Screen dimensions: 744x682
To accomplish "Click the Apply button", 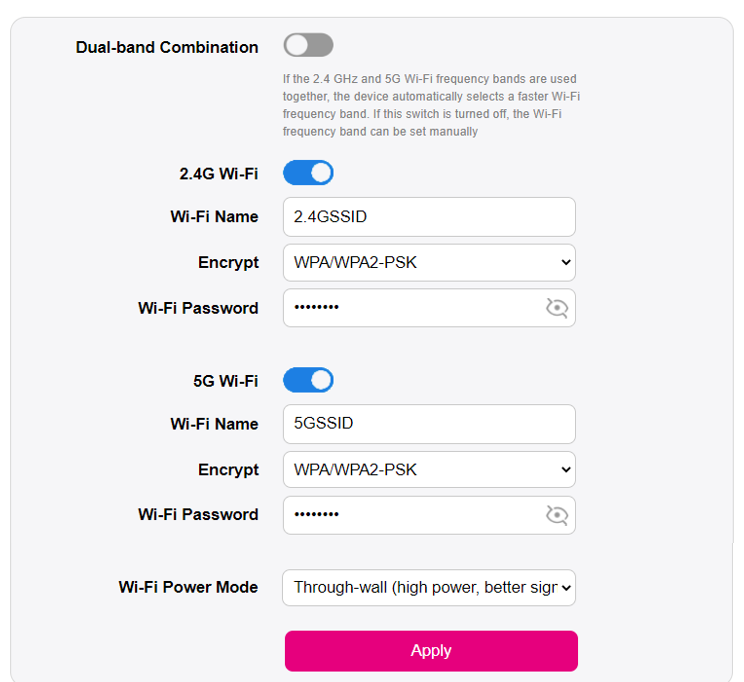I will coord(431,651).
